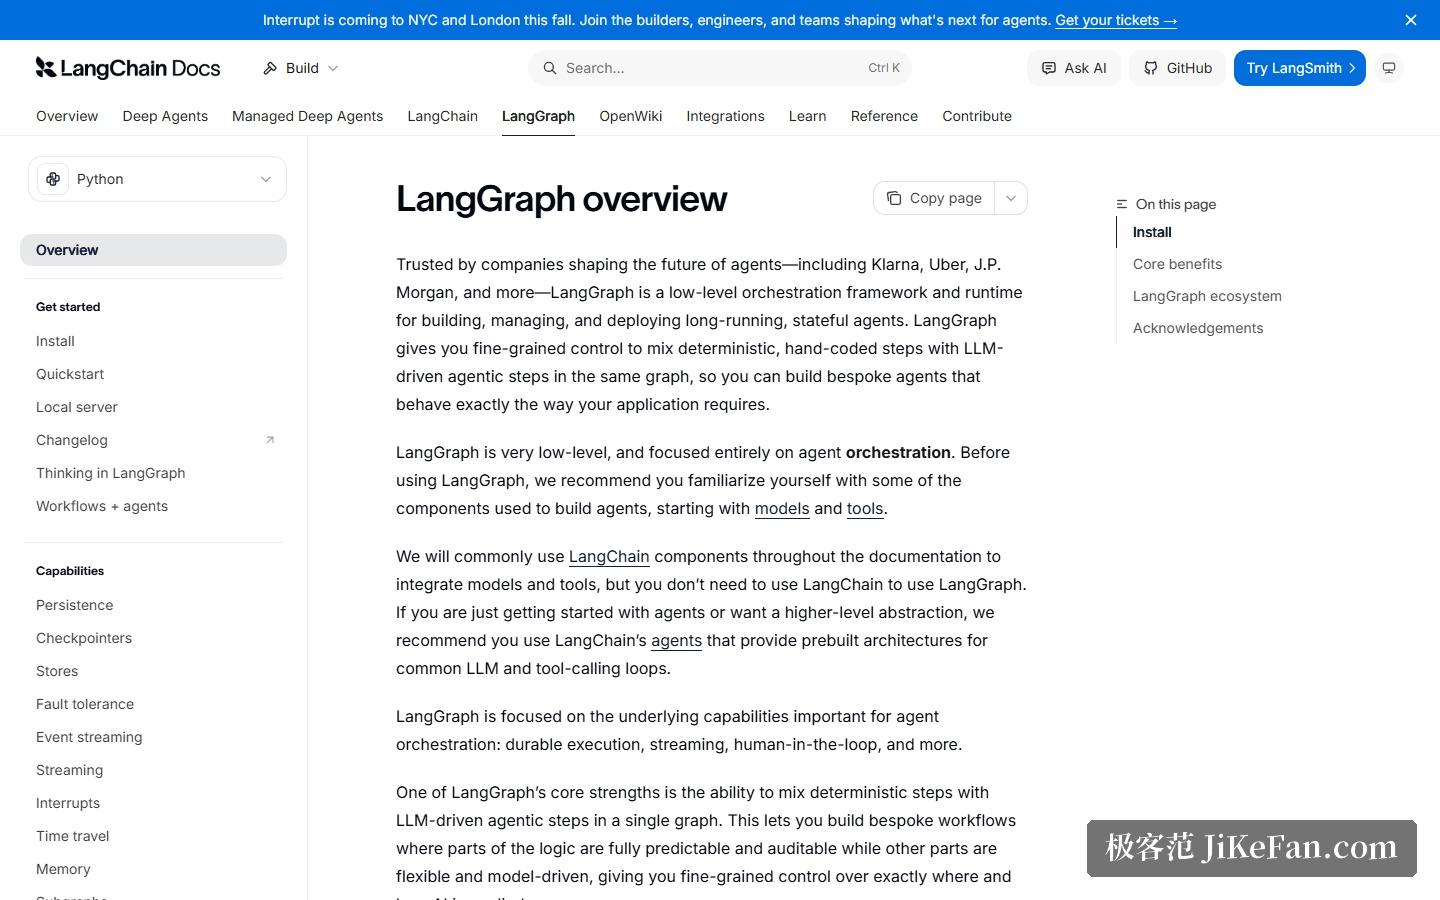Click the Changelog external-link arrow icon
The height and width of the screenshot is (900, 1440).
(x=270, y=440)
